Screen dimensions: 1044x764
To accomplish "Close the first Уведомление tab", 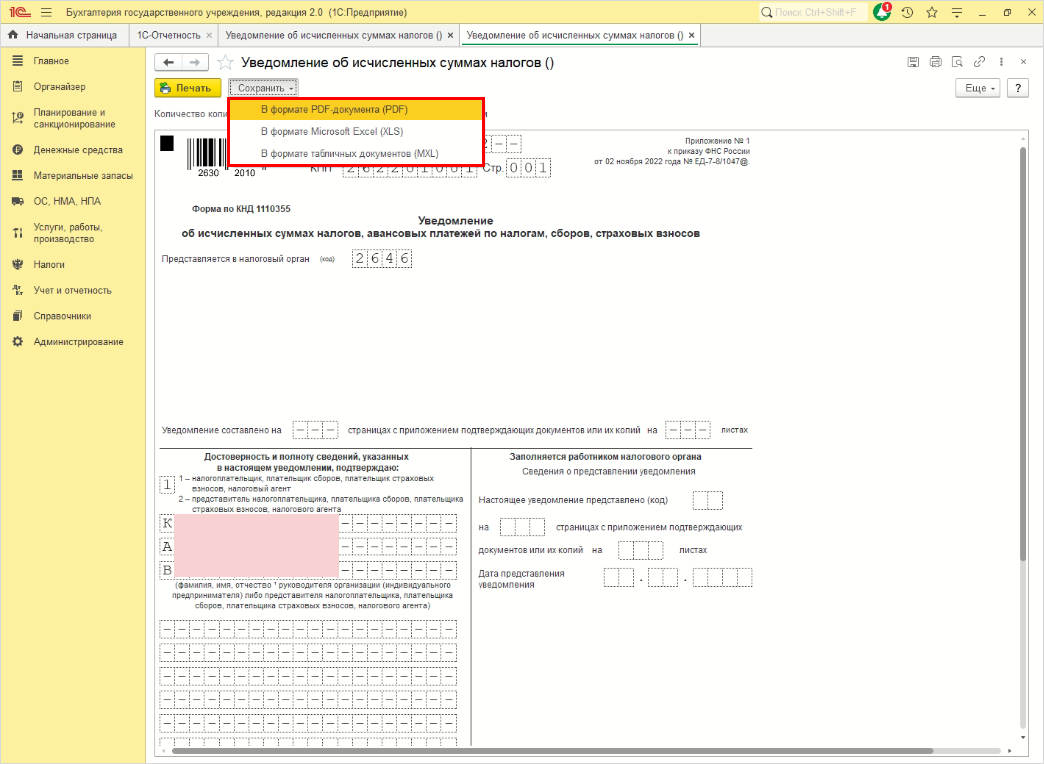I will click(x=450, y=35).
